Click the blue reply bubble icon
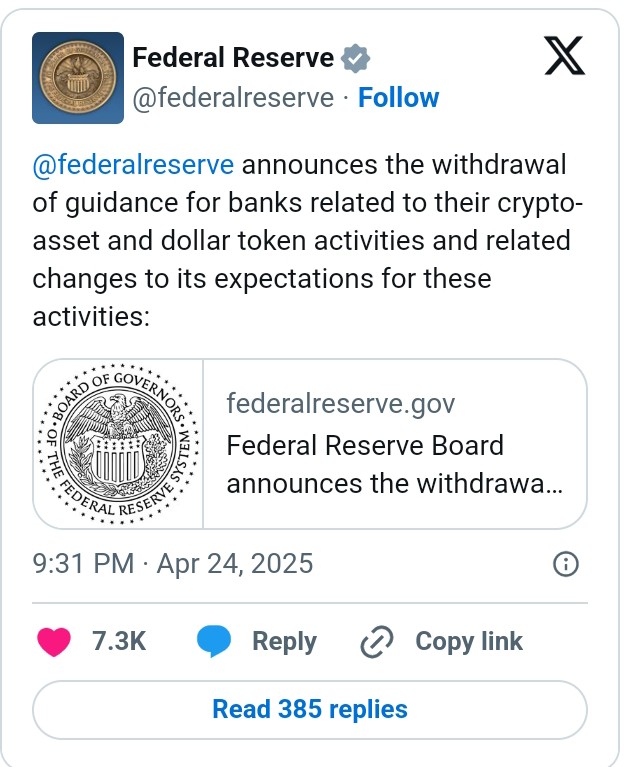The width and height of the screenshot is (624, 767). [214, 642]
